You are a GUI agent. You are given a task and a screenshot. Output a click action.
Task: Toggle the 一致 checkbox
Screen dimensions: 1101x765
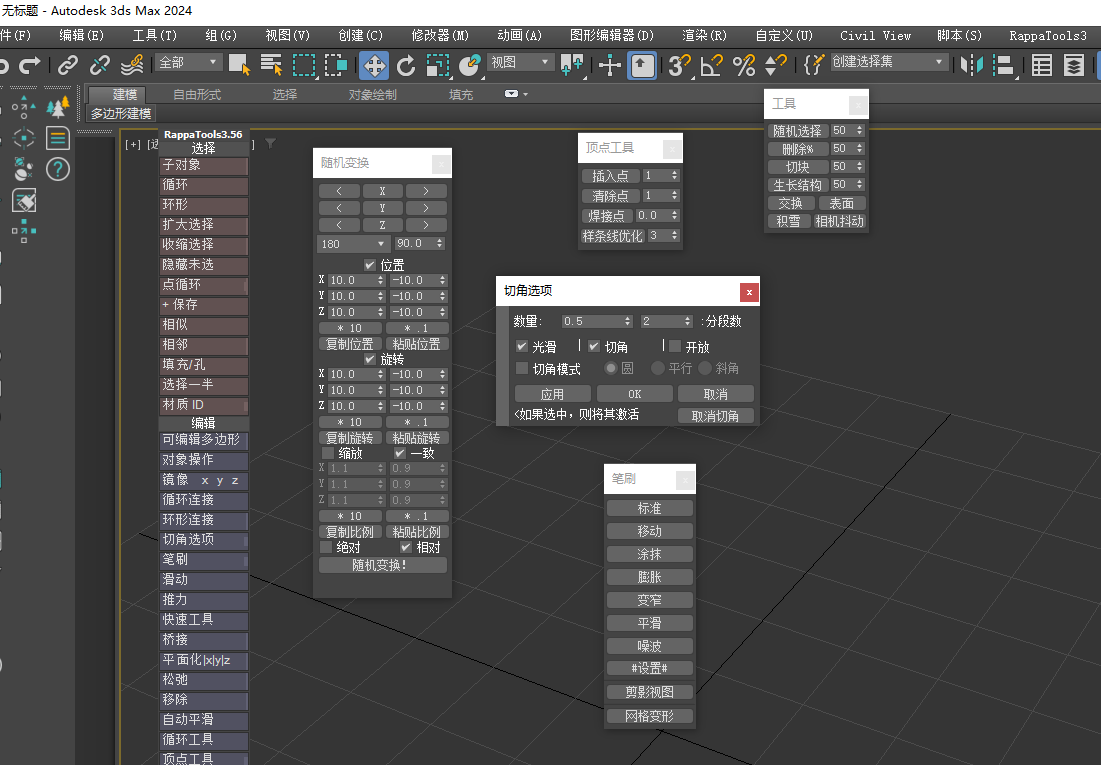(400, 453)
